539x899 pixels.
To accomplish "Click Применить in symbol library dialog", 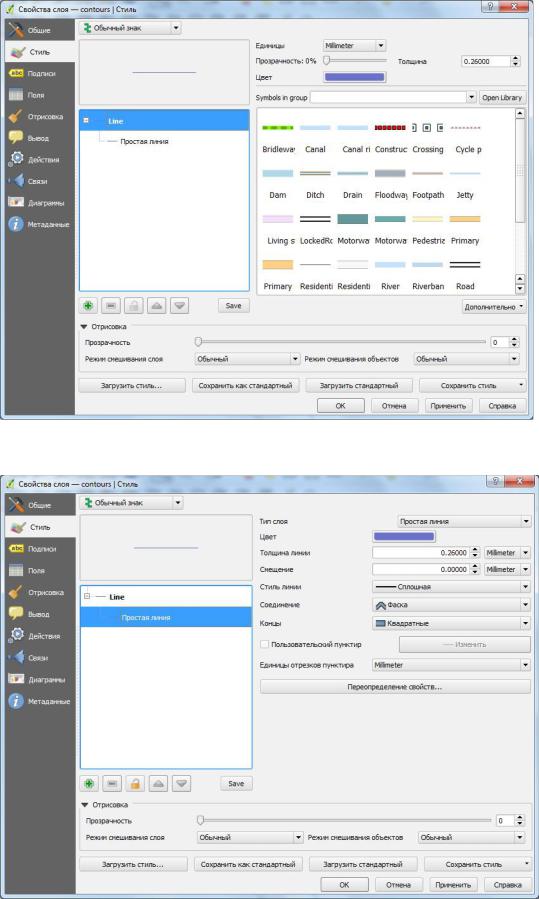I will click(x=448, y=406).
